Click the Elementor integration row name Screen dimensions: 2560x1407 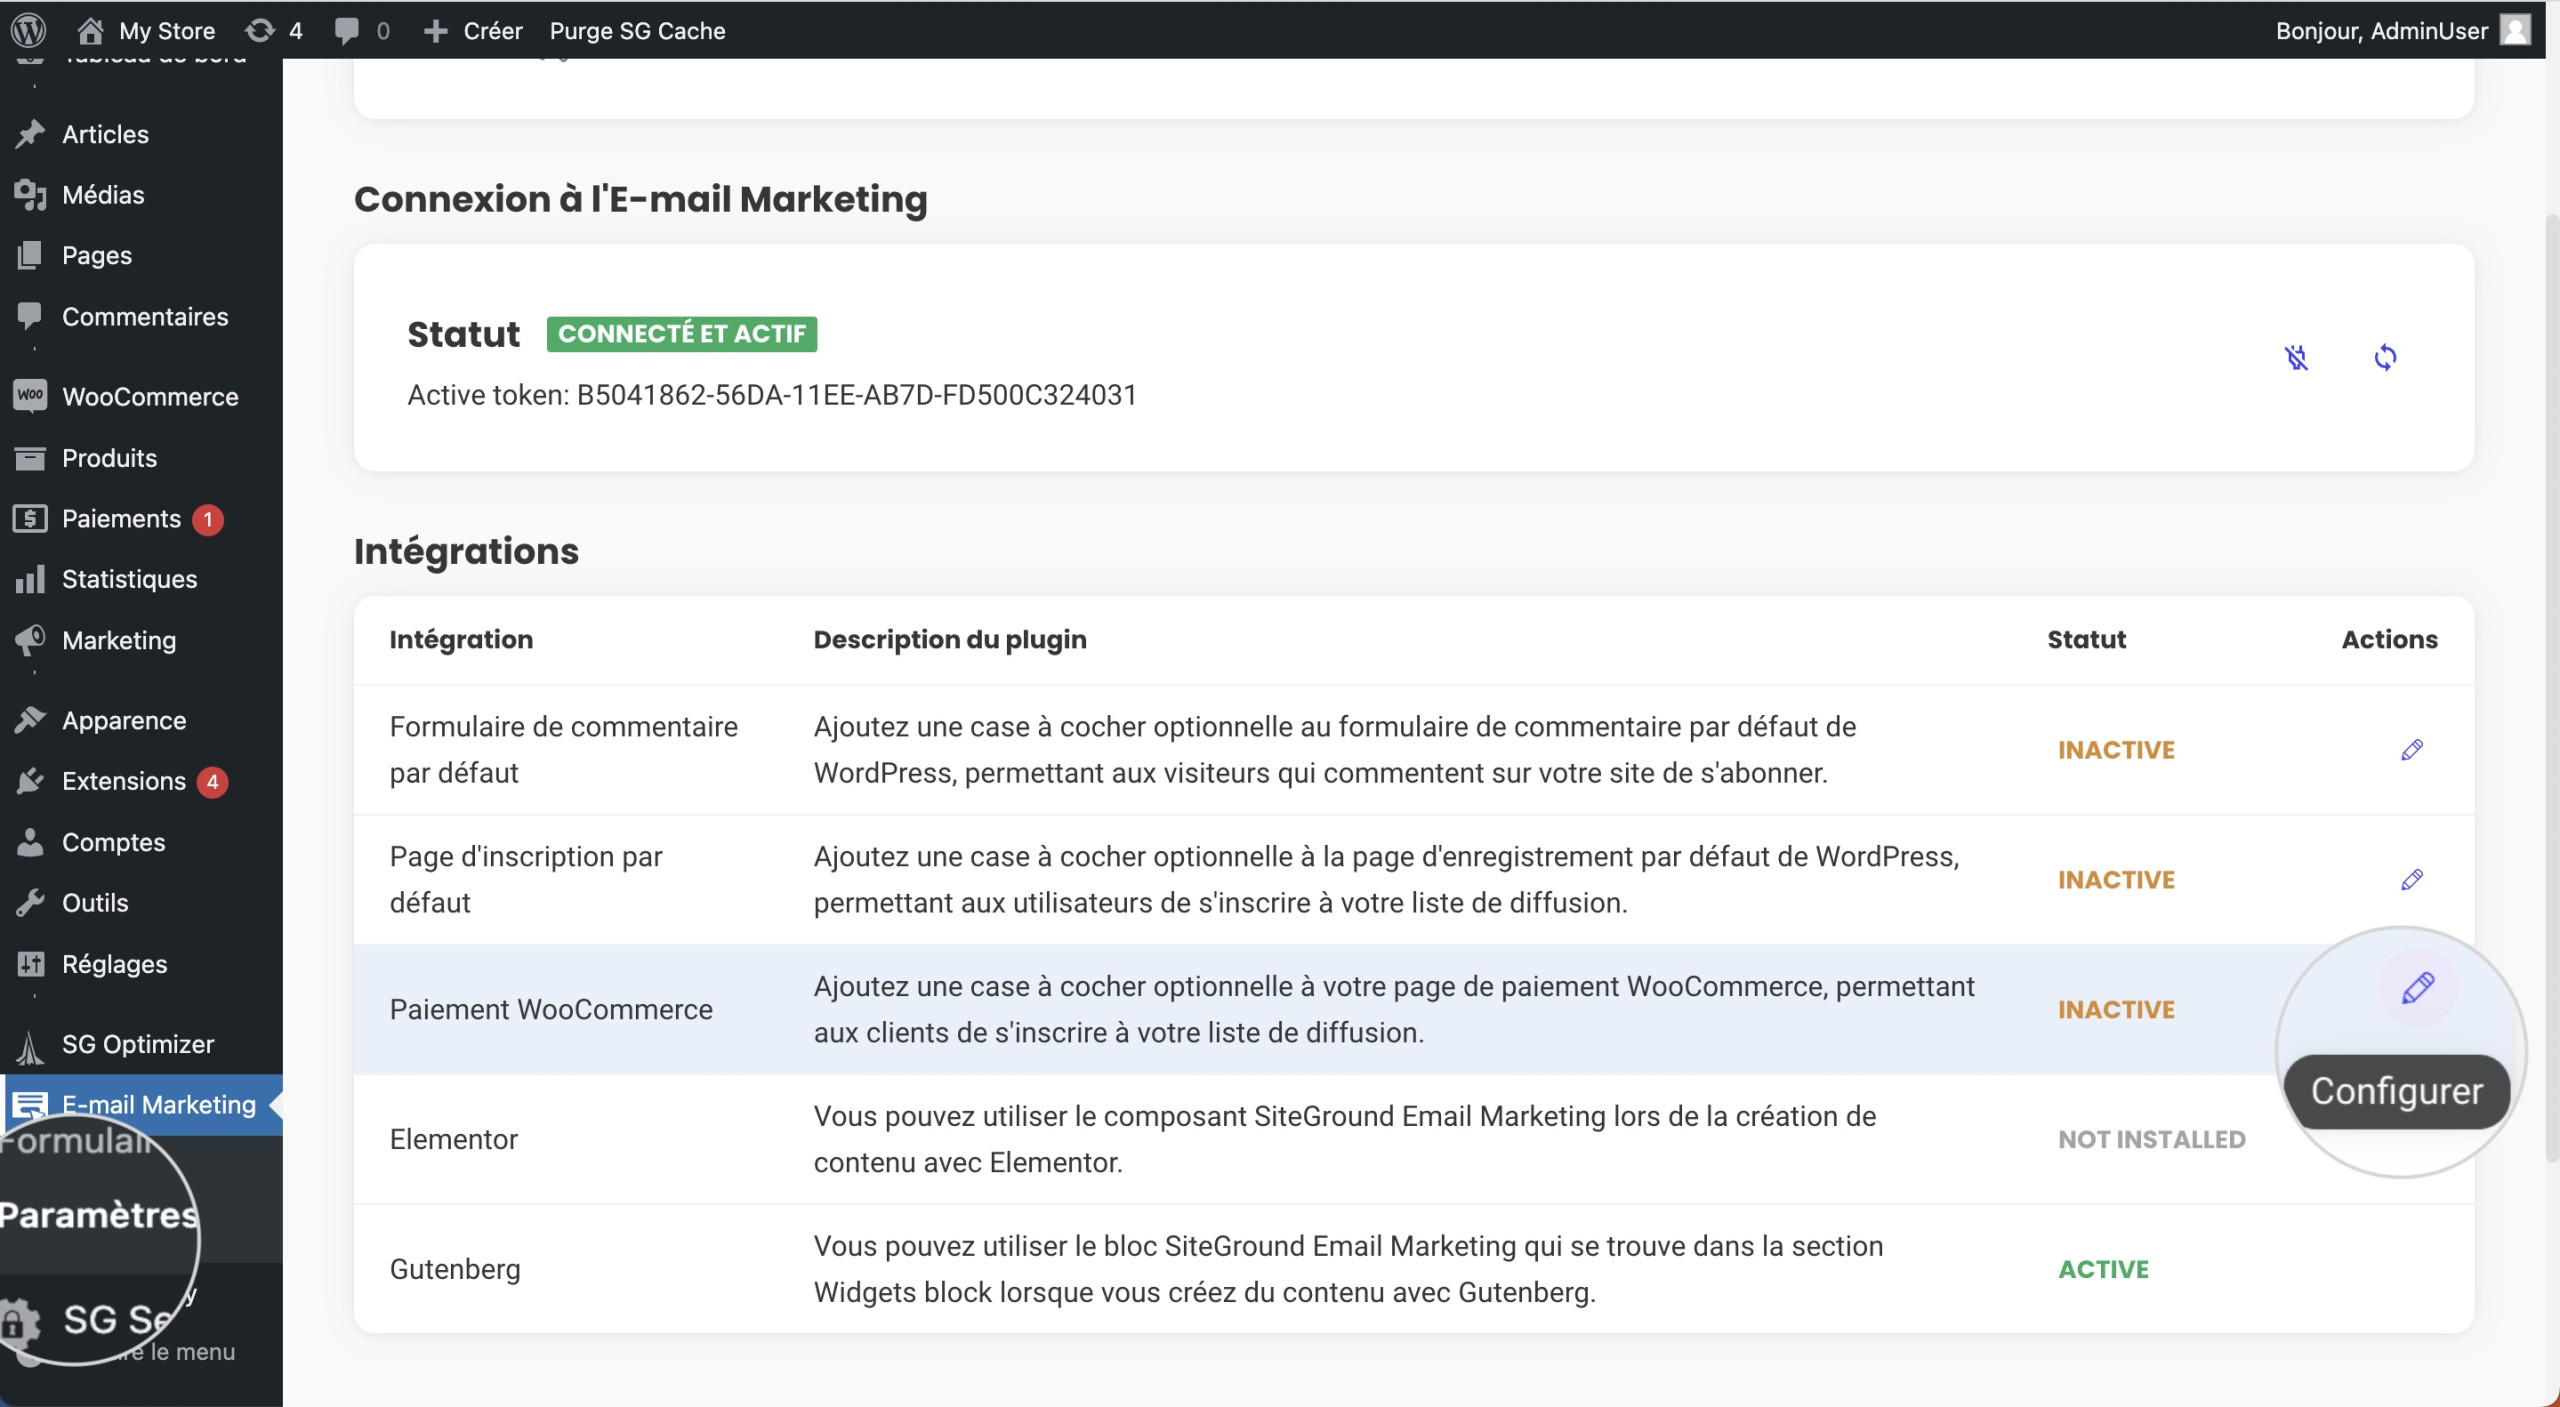pos(454,1139)
